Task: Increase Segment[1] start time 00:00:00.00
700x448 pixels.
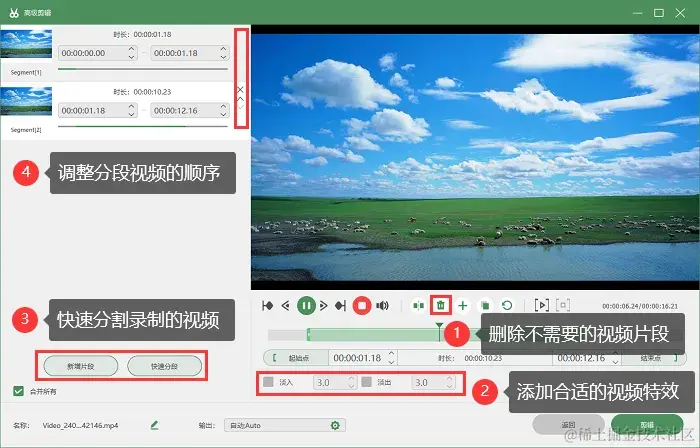Action: [131, 49]
